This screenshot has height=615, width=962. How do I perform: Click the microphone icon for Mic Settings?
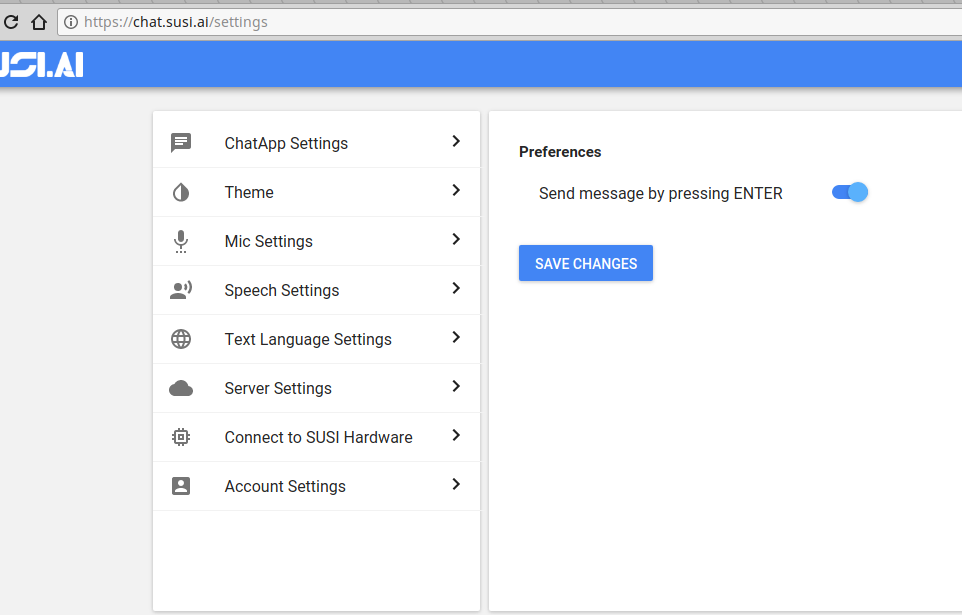point(181,241)
